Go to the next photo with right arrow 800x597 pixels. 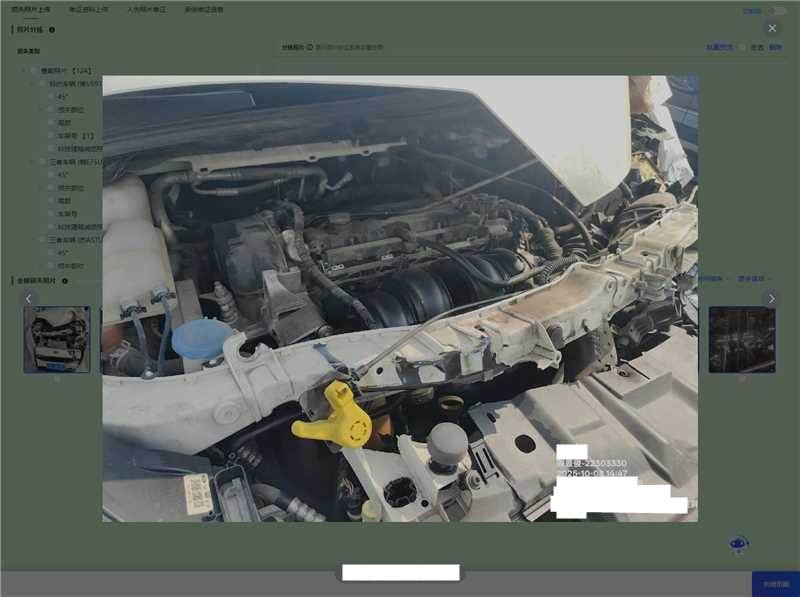pos(771,298)
